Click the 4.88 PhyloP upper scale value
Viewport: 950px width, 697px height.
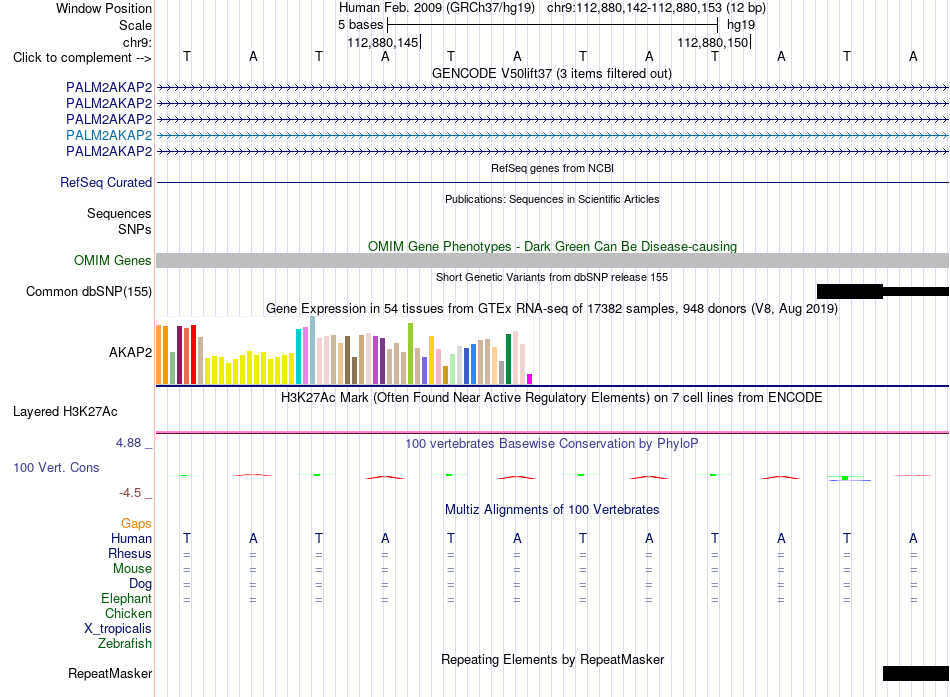(x=128, y=443)
